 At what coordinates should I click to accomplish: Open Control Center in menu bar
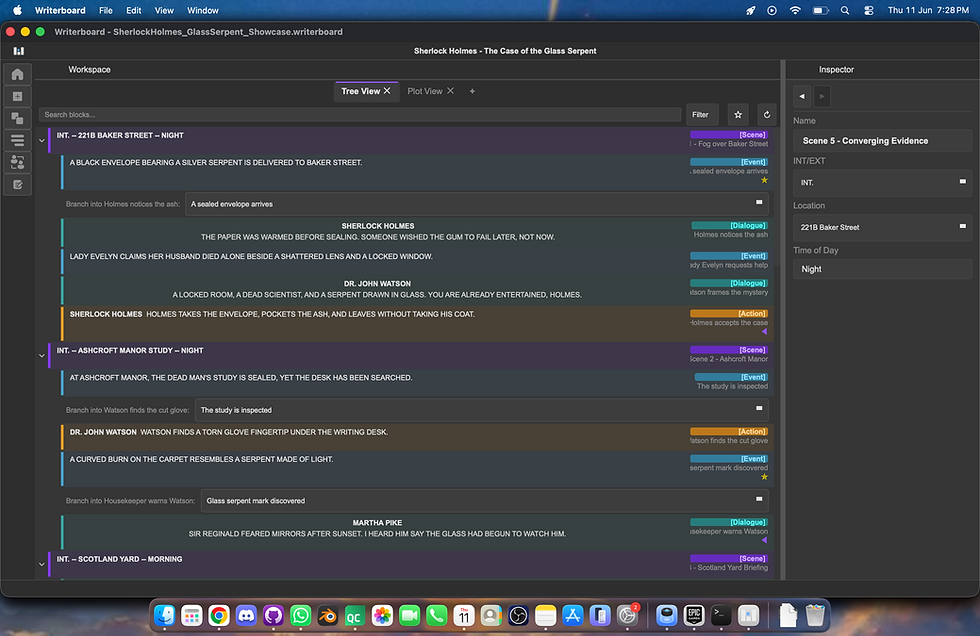click(x=869, y=11)
